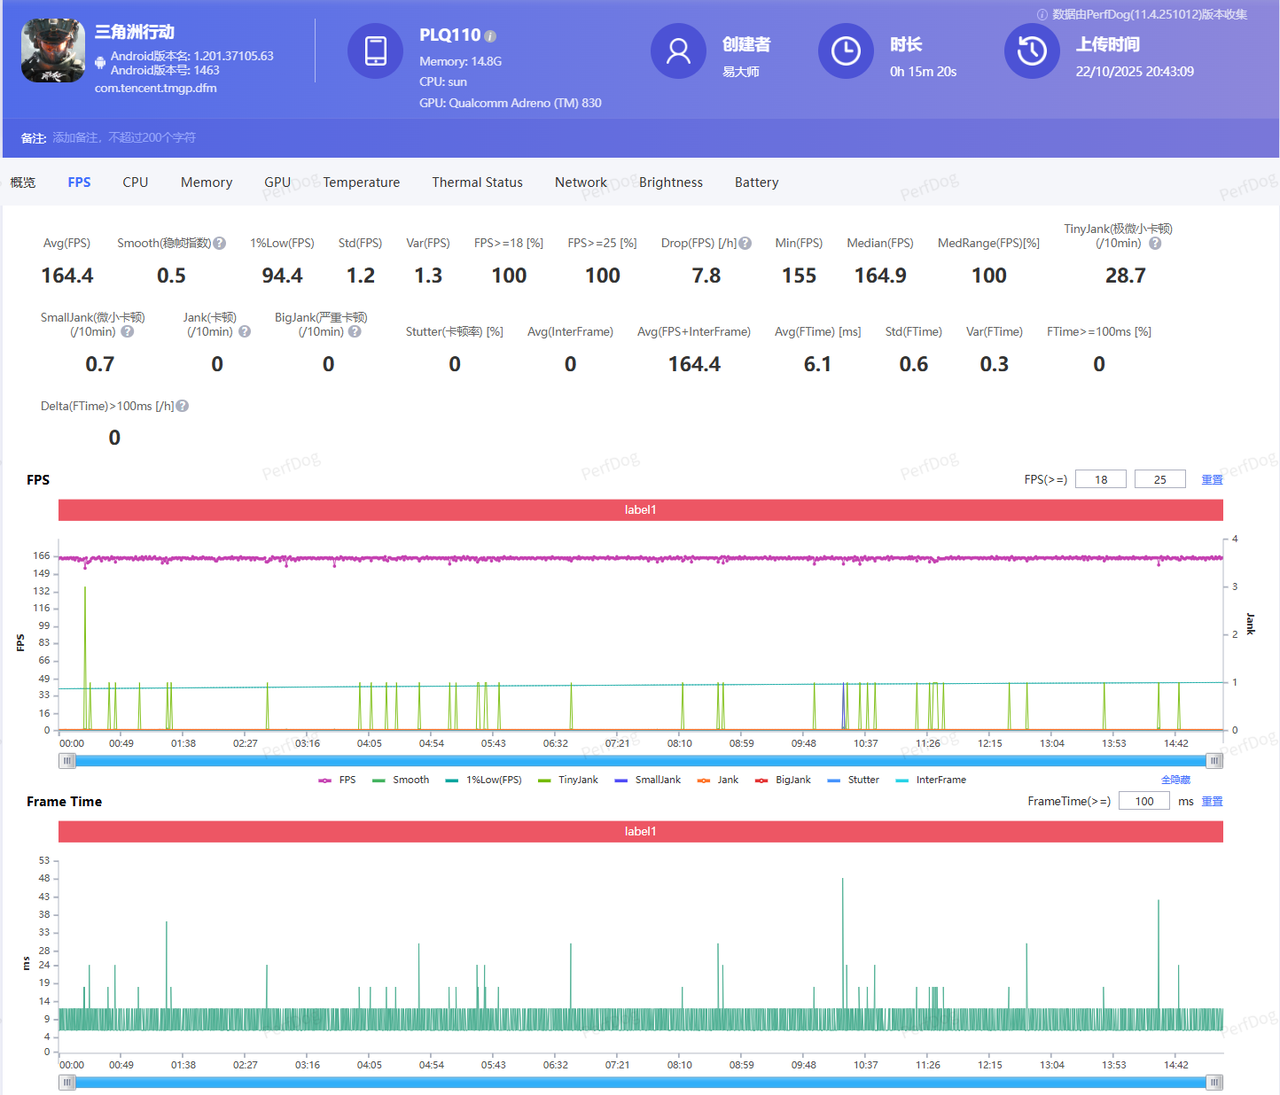Click the duration clock icon
1280x1095 pixels.
pyautogui.click(x=846, y=51)
